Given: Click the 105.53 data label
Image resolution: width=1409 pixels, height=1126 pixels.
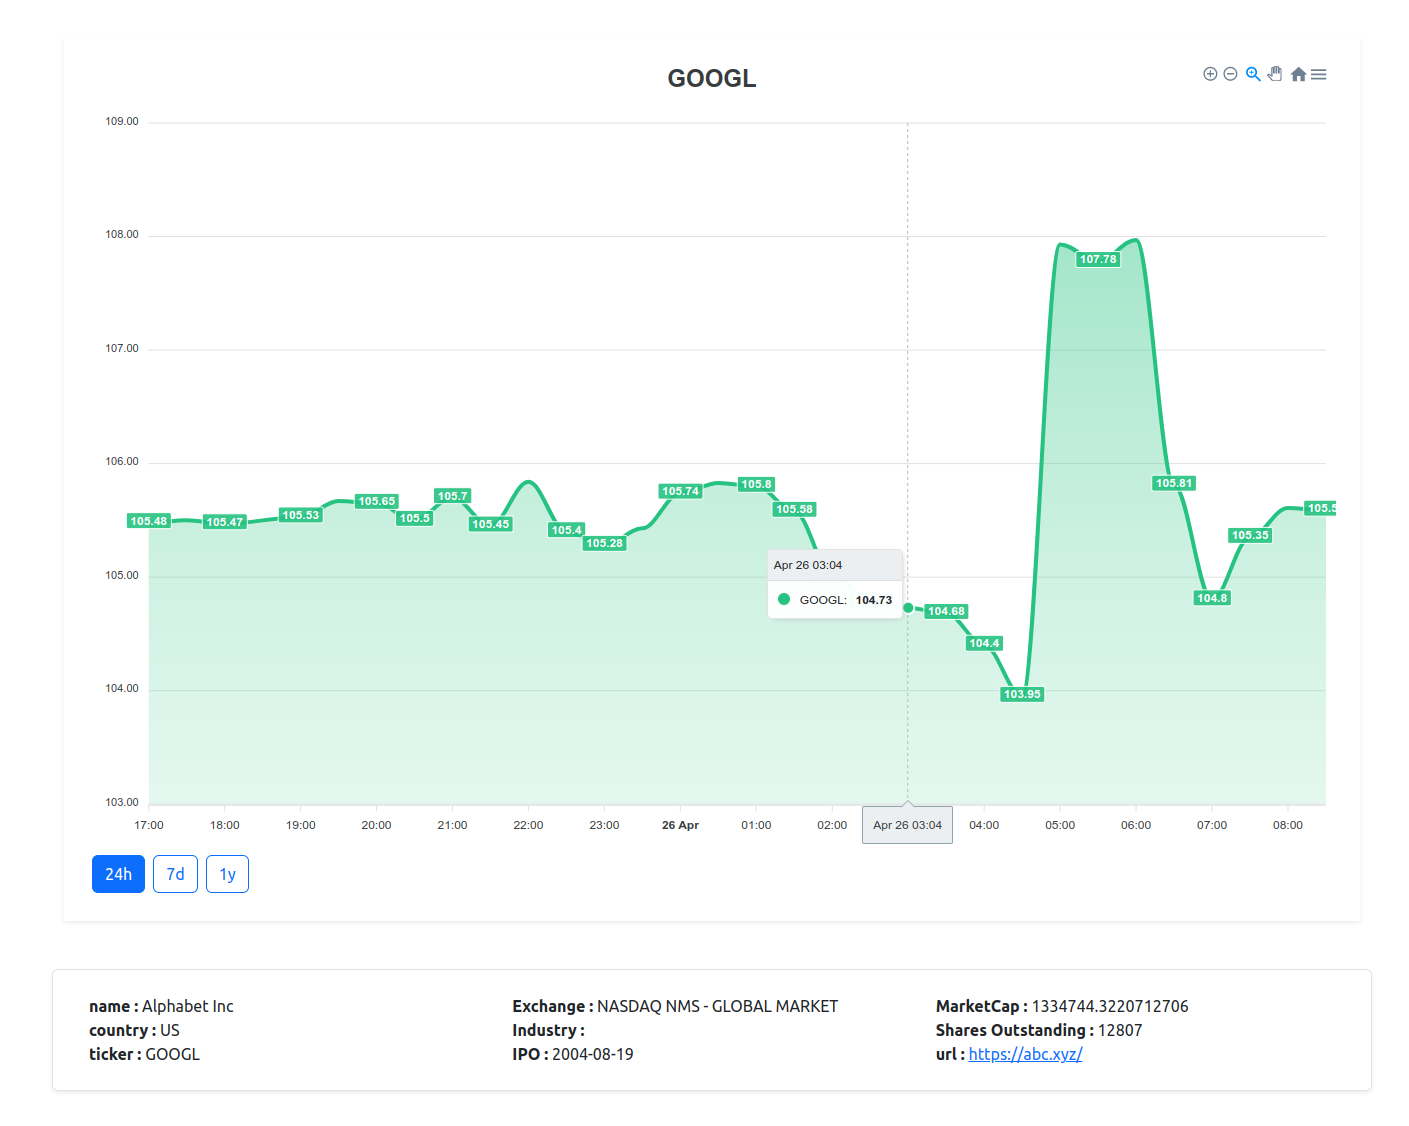Looking at the screenshot, I should click(301, 515).
